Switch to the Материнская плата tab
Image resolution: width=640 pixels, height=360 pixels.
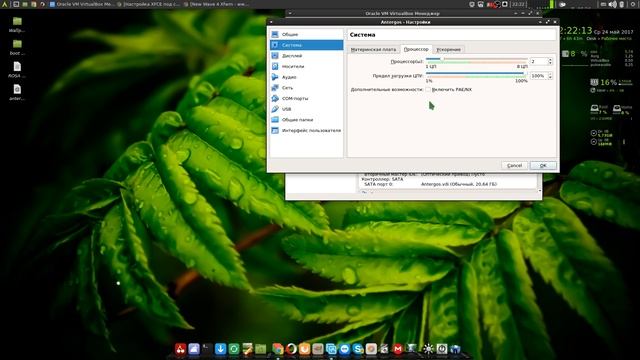[x=373, y=49]
